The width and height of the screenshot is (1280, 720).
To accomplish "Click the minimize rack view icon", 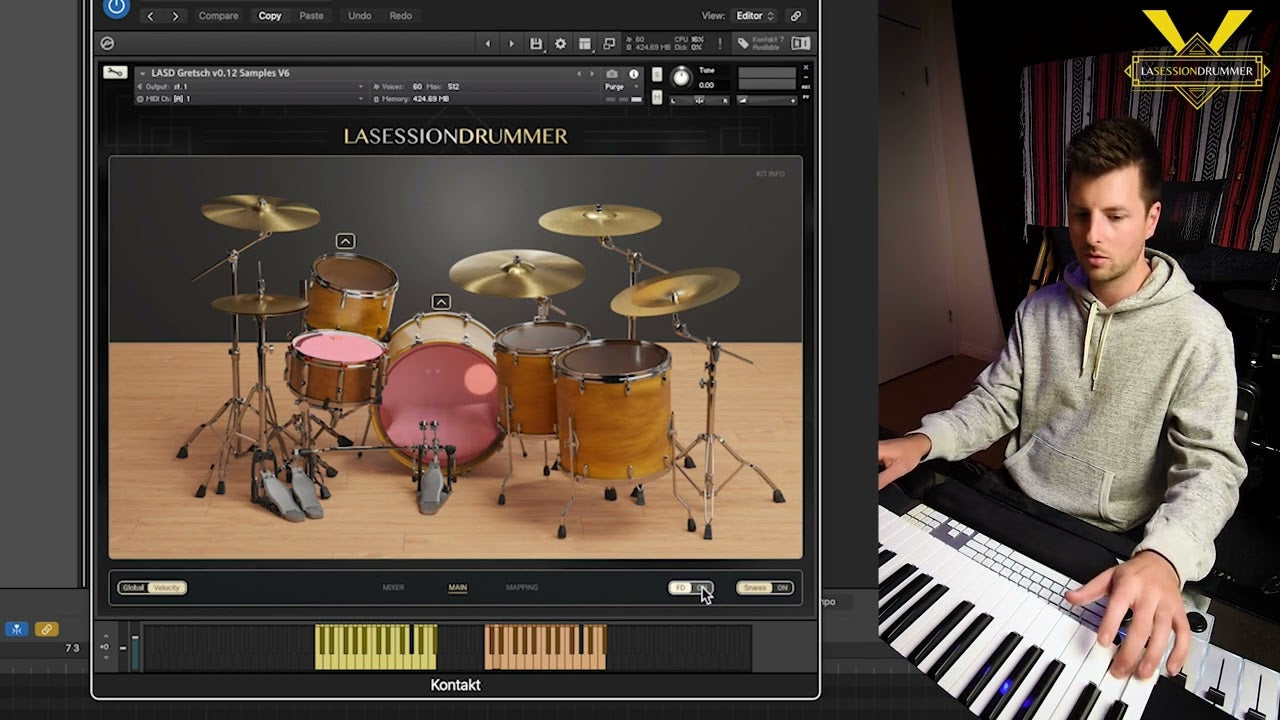I will coord(607,44).
